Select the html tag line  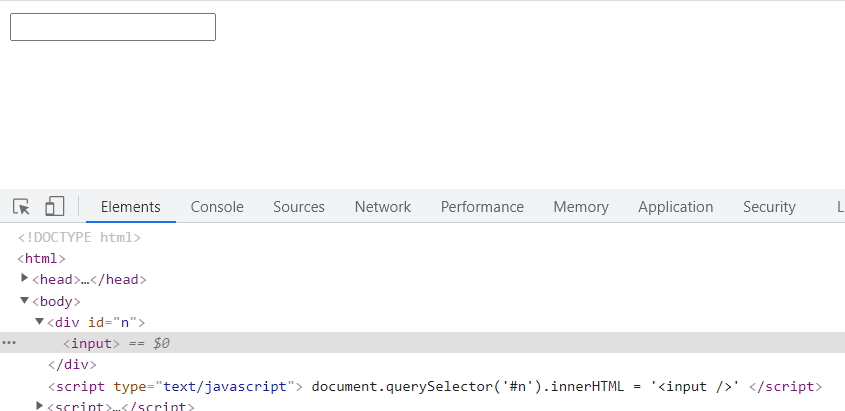(41, 259)
